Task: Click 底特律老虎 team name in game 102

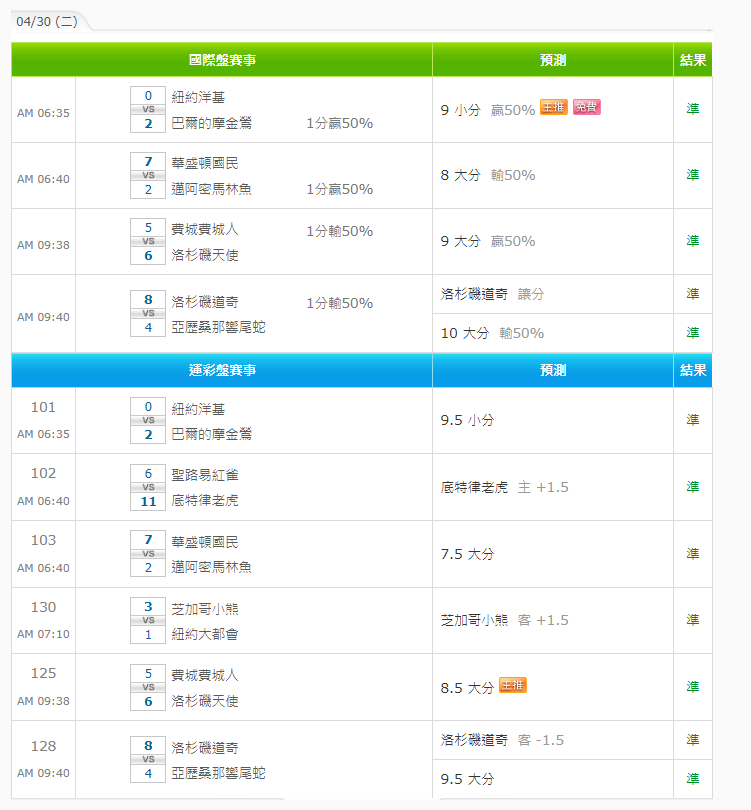Action: pos(205,500)
